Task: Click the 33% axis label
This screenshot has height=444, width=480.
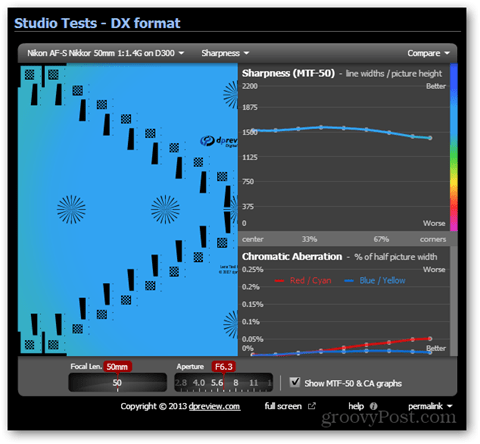Action: 309,239
